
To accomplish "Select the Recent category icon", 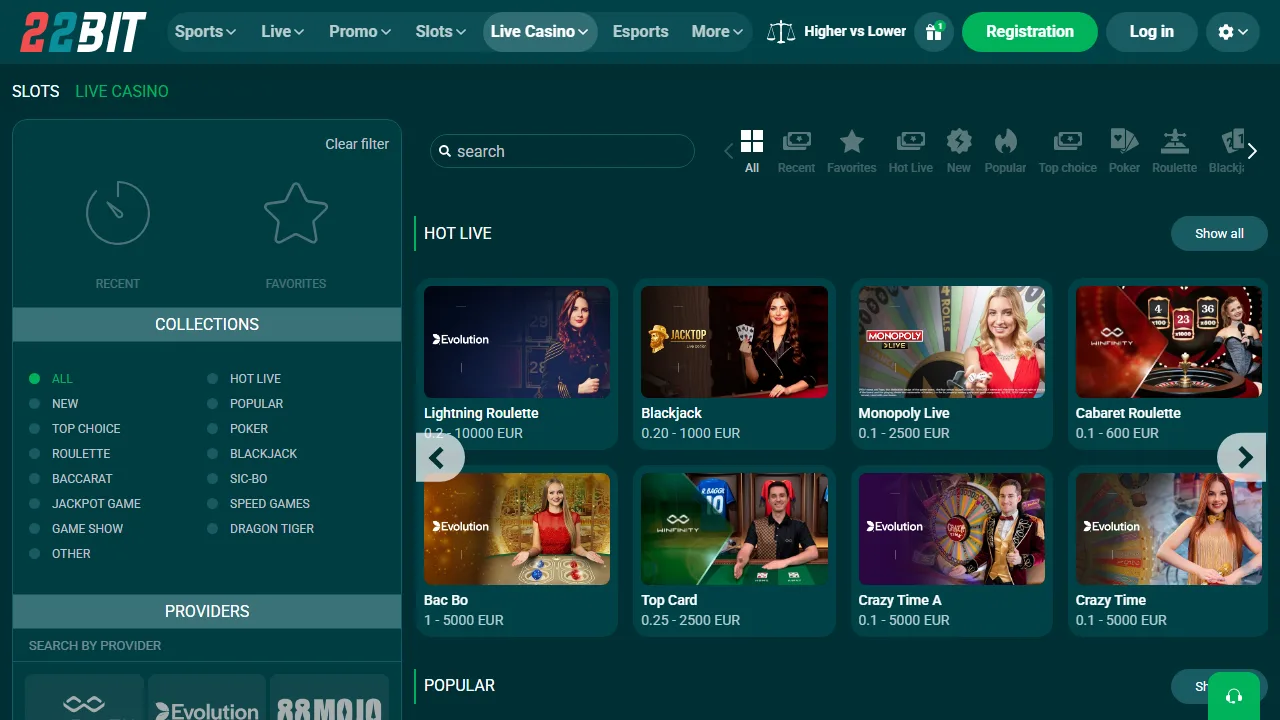I will (x=797, y=141).
